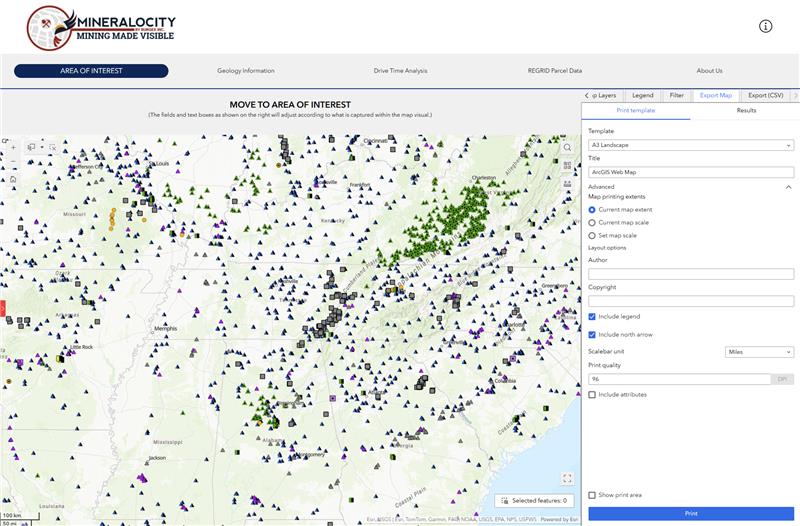The width and height of the screenshot is (800, 526).
Task: Switch to the Results tab
Action: 746,110
